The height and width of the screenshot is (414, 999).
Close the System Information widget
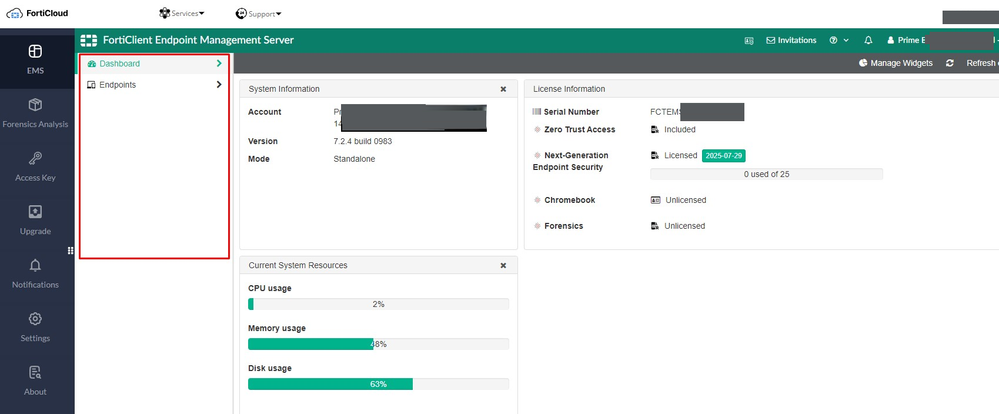point(503,89)
